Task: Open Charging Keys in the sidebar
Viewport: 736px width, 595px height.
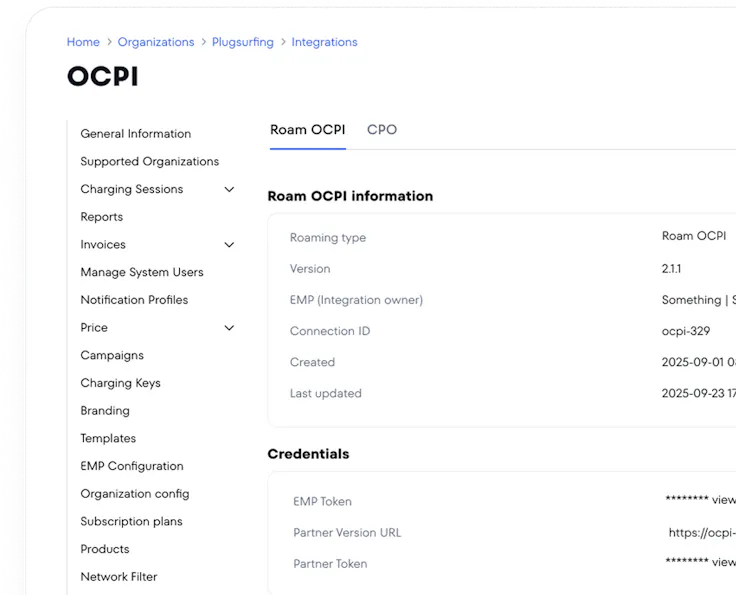Action: pos(121,383)
